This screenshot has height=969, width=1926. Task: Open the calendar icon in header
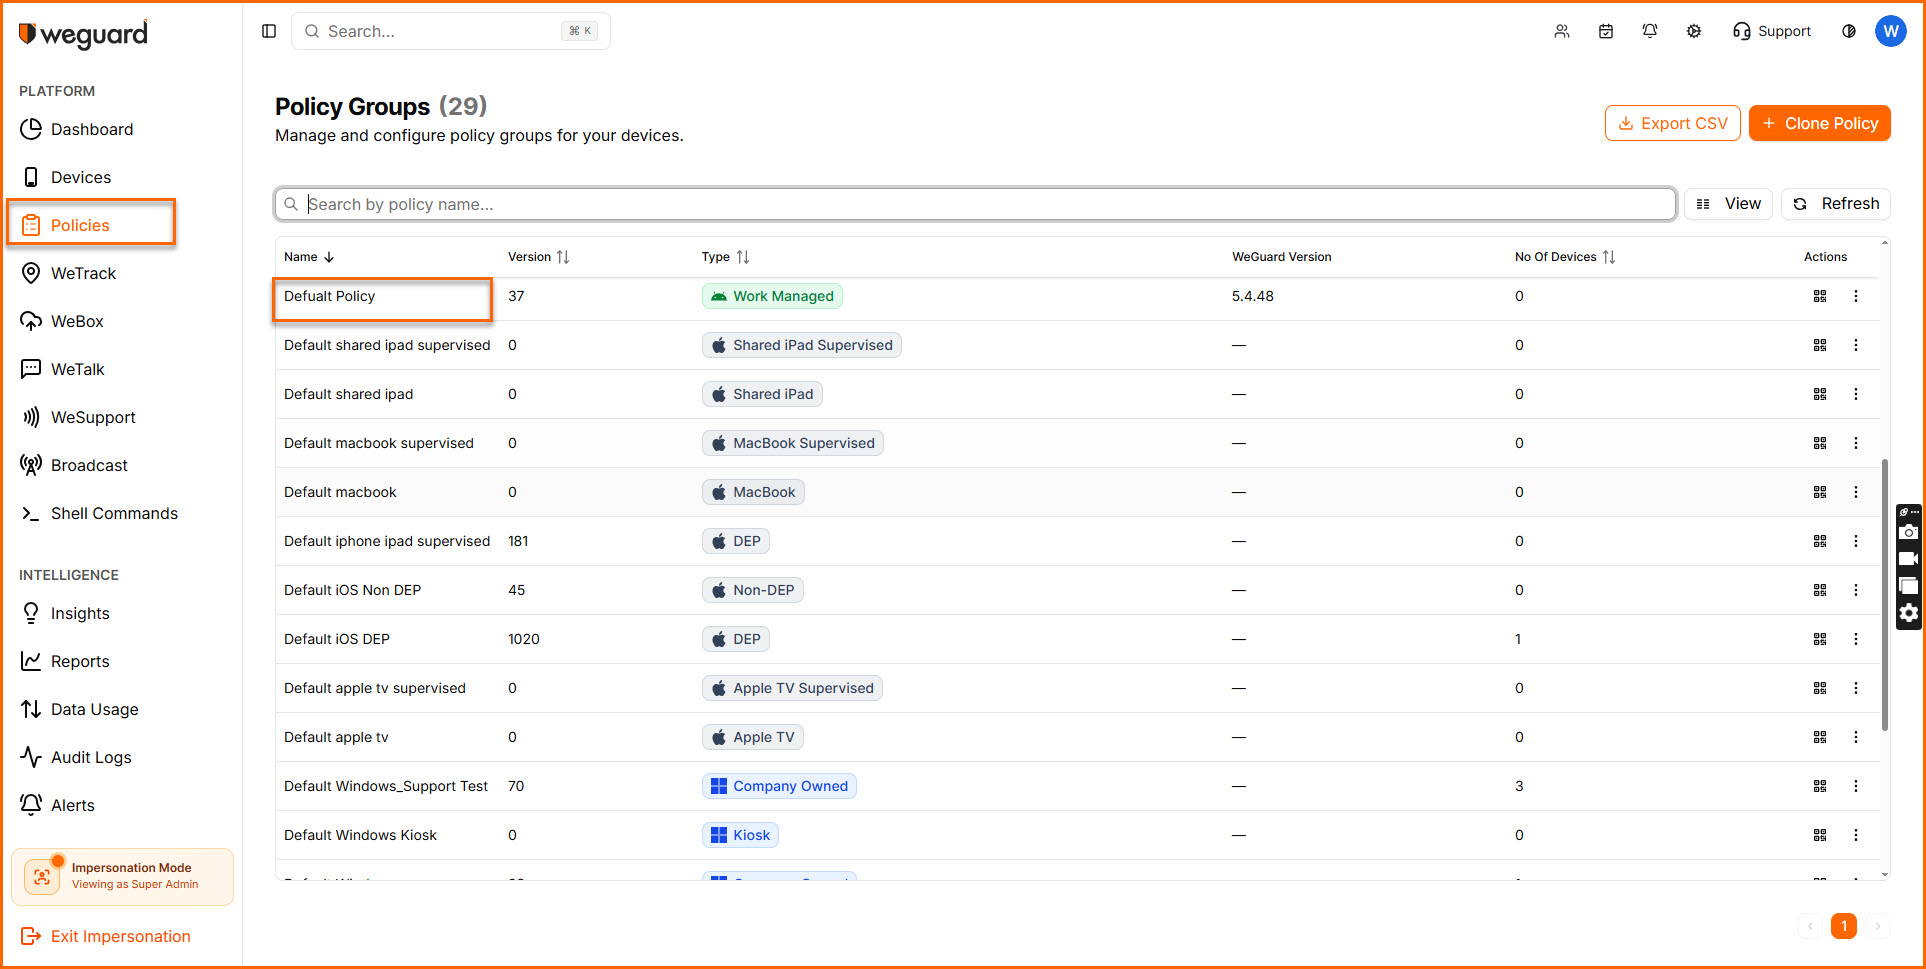click(1606, 31)
